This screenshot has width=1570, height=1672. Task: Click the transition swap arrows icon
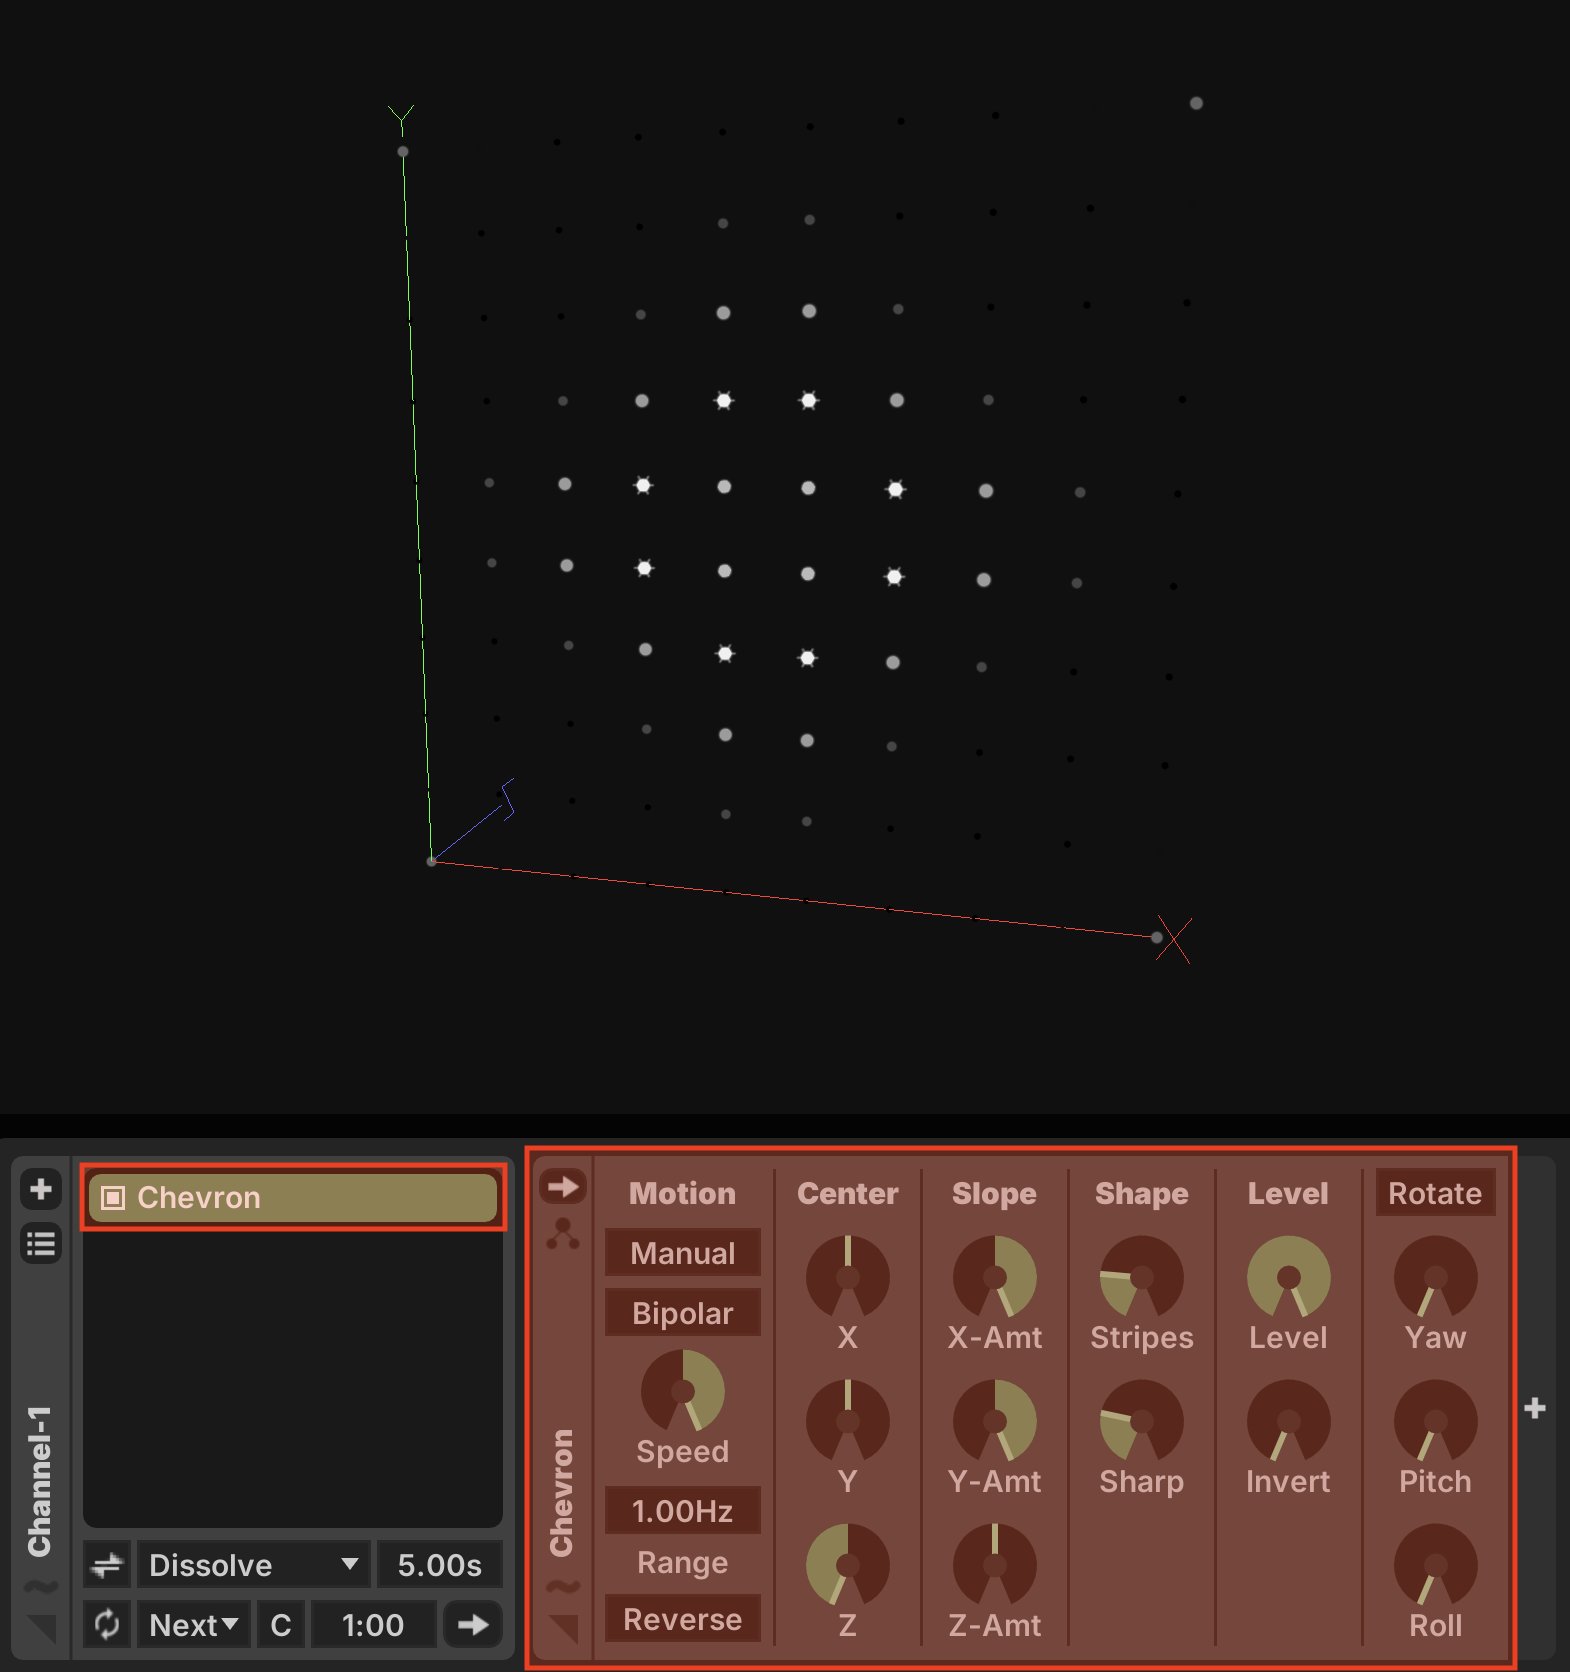click(107, 1565)
